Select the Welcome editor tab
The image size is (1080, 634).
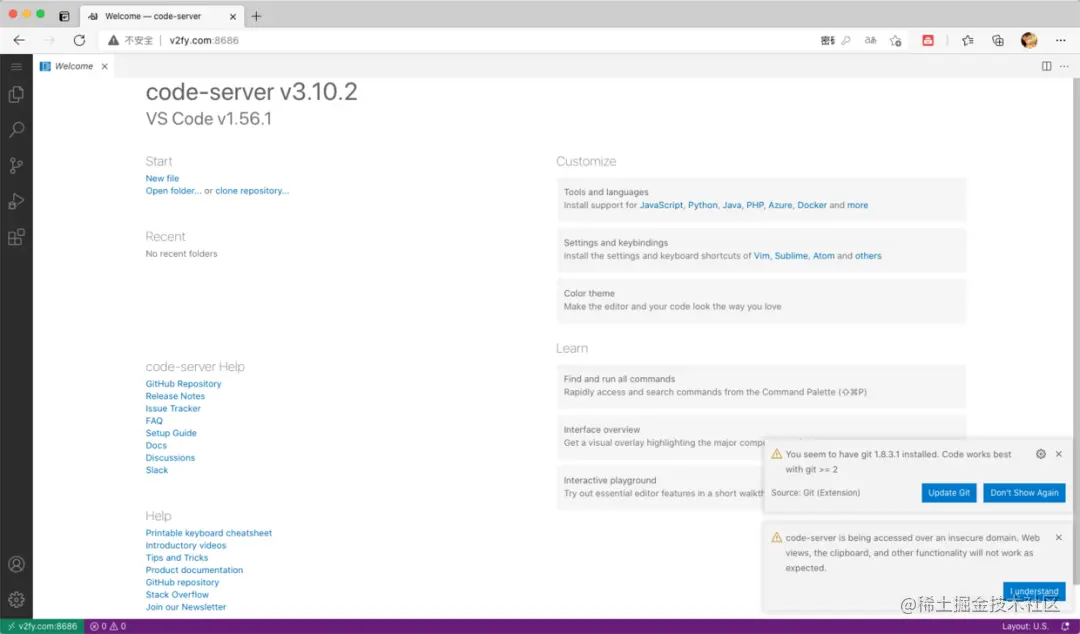pos(74,66)
